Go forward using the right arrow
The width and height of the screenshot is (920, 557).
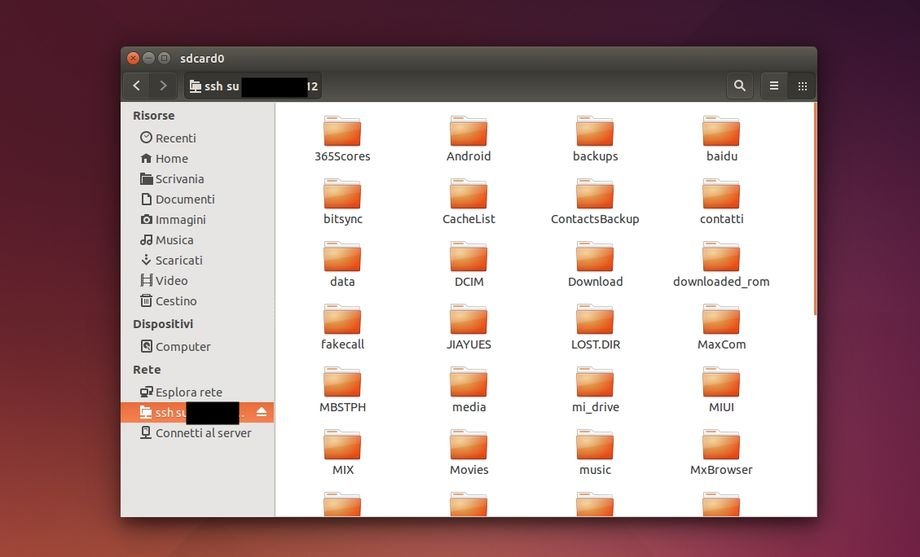163,86
